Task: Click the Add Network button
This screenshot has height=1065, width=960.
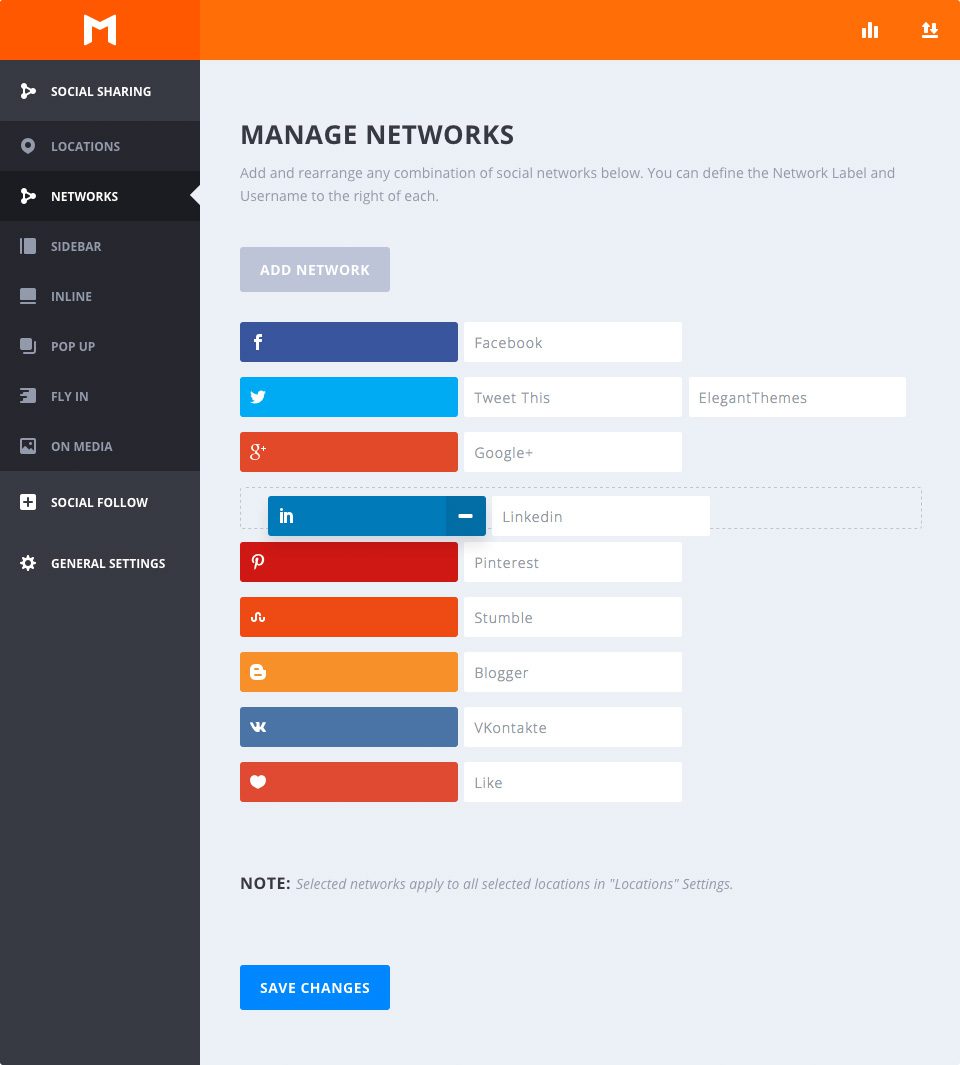Action: [x=314, y=269]
